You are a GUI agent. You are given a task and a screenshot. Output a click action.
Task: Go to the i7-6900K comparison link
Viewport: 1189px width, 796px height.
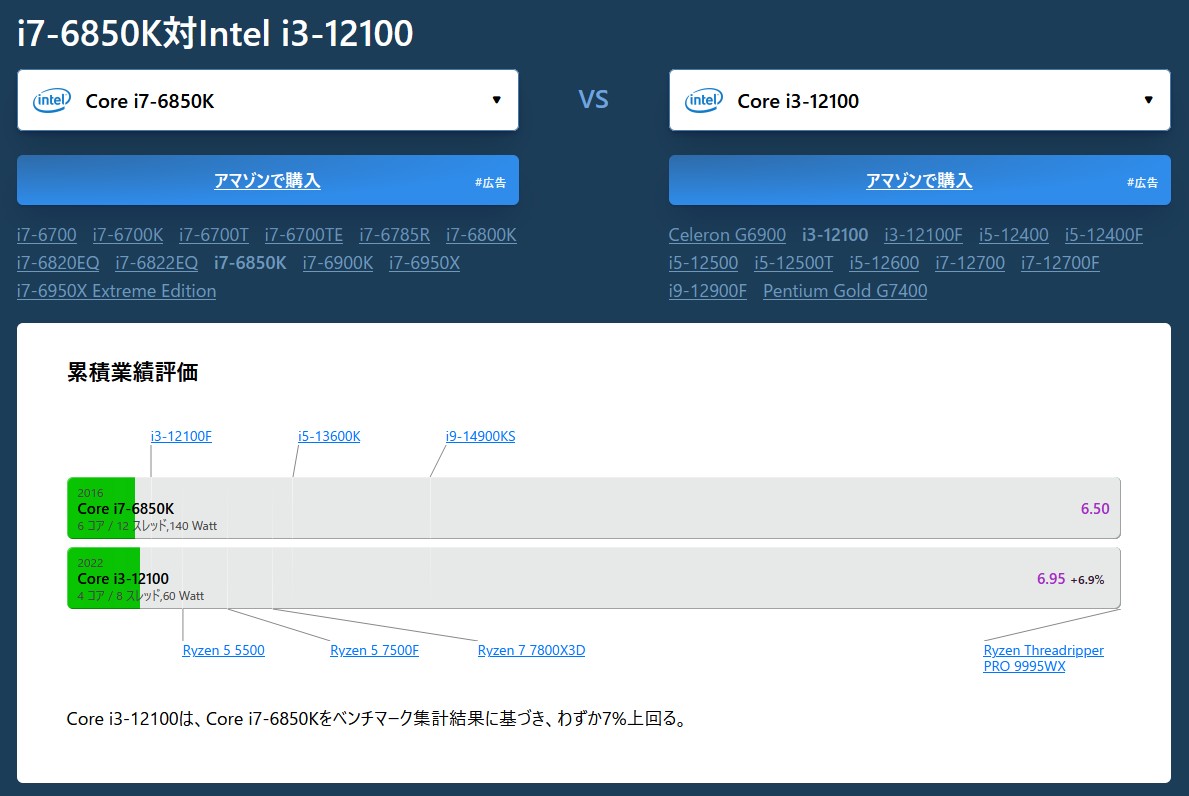338,263
